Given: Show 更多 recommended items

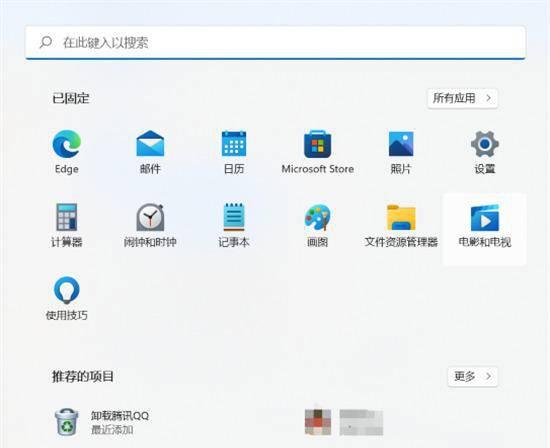Looking at the screenshot, I should tap(472, 376).
